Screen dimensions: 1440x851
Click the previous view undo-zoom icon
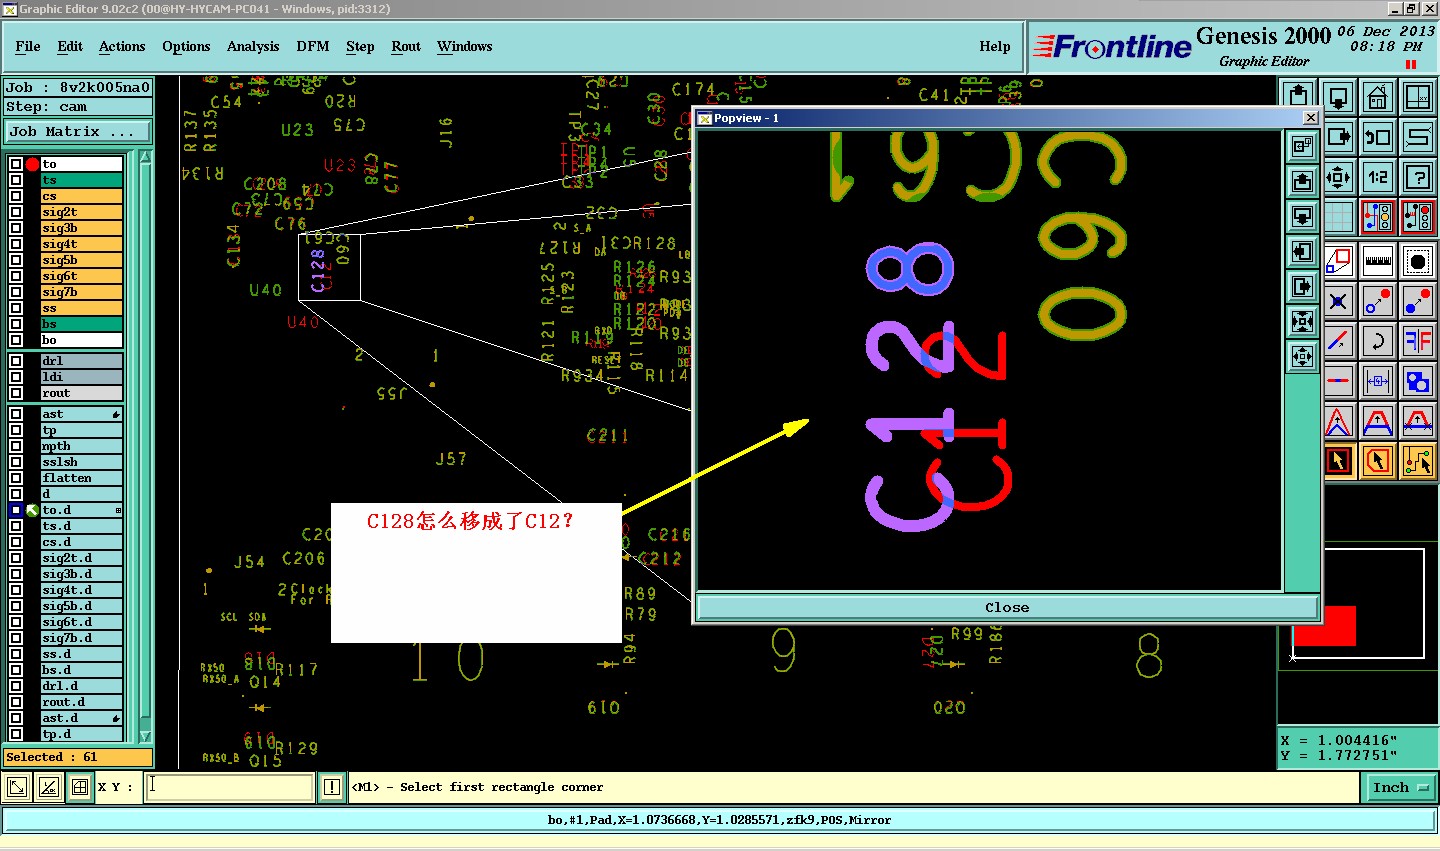pos(1378,137)
